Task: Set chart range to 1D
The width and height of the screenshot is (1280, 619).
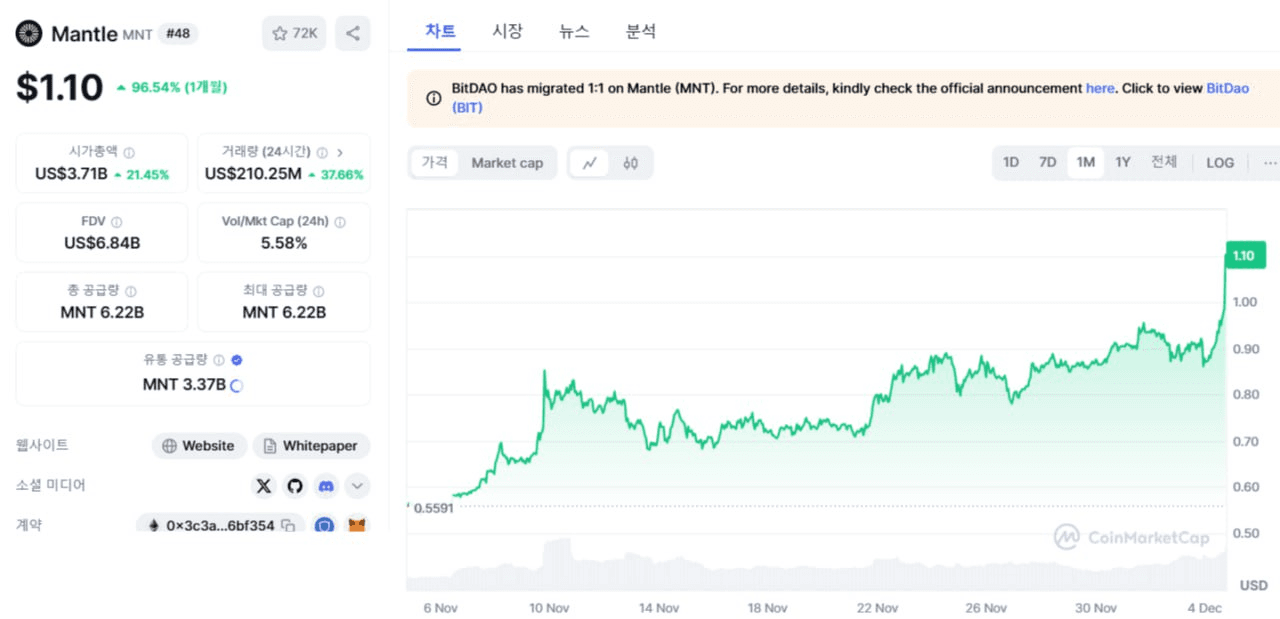Action: click(1011, 162)
